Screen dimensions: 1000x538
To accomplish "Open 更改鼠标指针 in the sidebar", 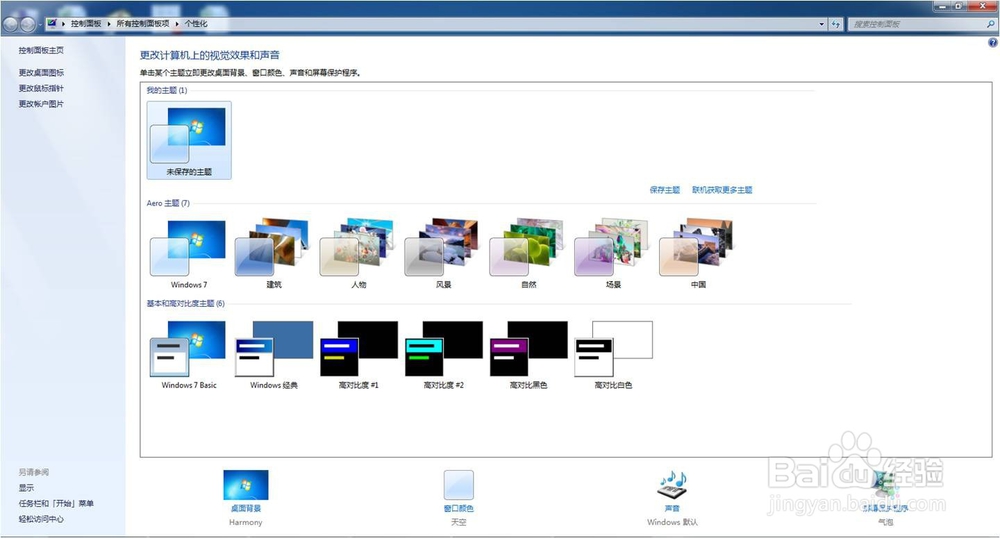I will click(41, 88).
